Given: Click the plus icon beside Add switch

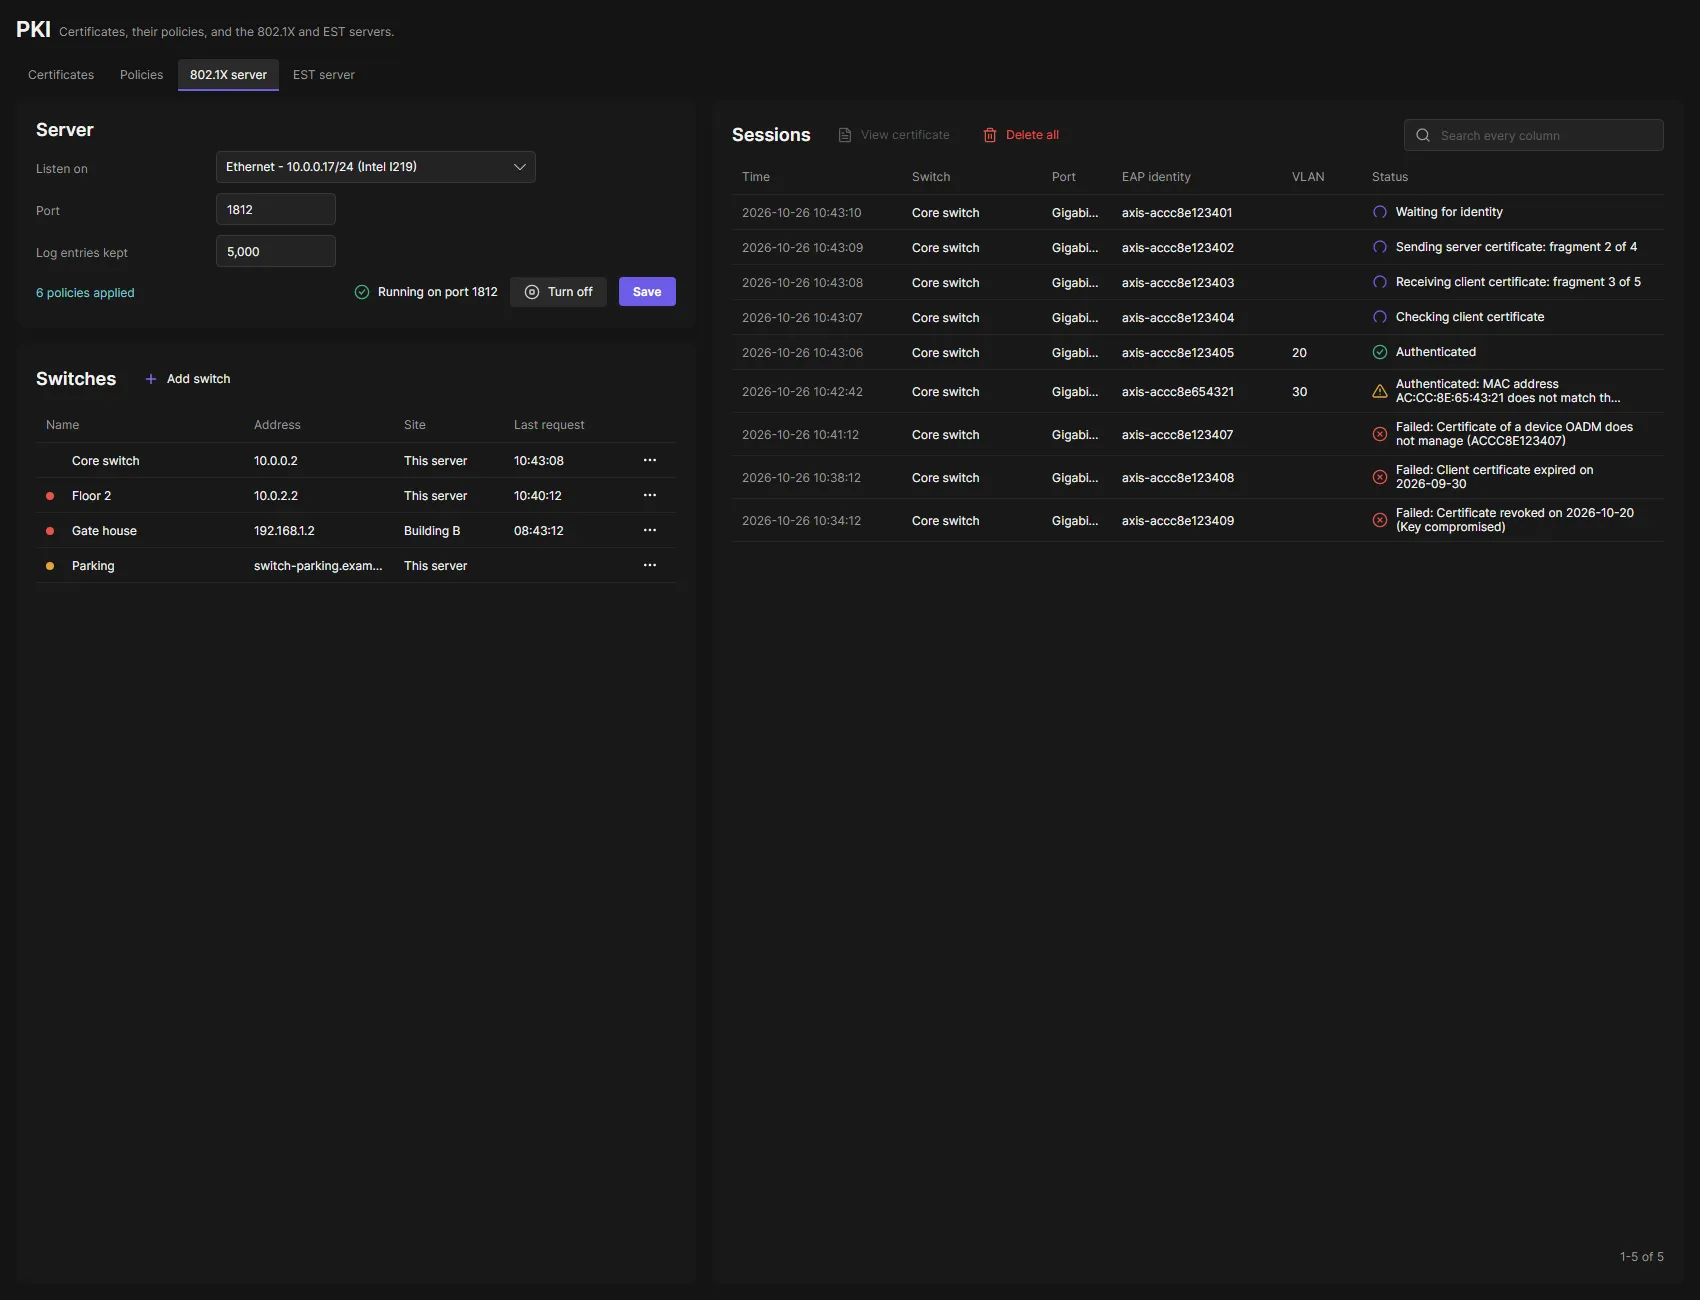Looking at the screenshot, I should click(x=151, y=379).
